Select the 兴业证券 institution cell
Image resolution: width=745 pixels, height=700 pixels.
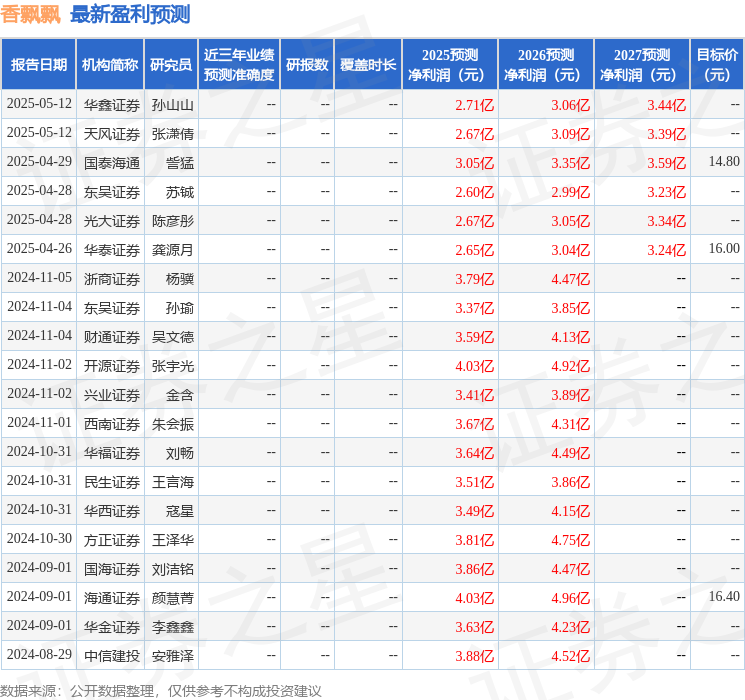[112, 395]
